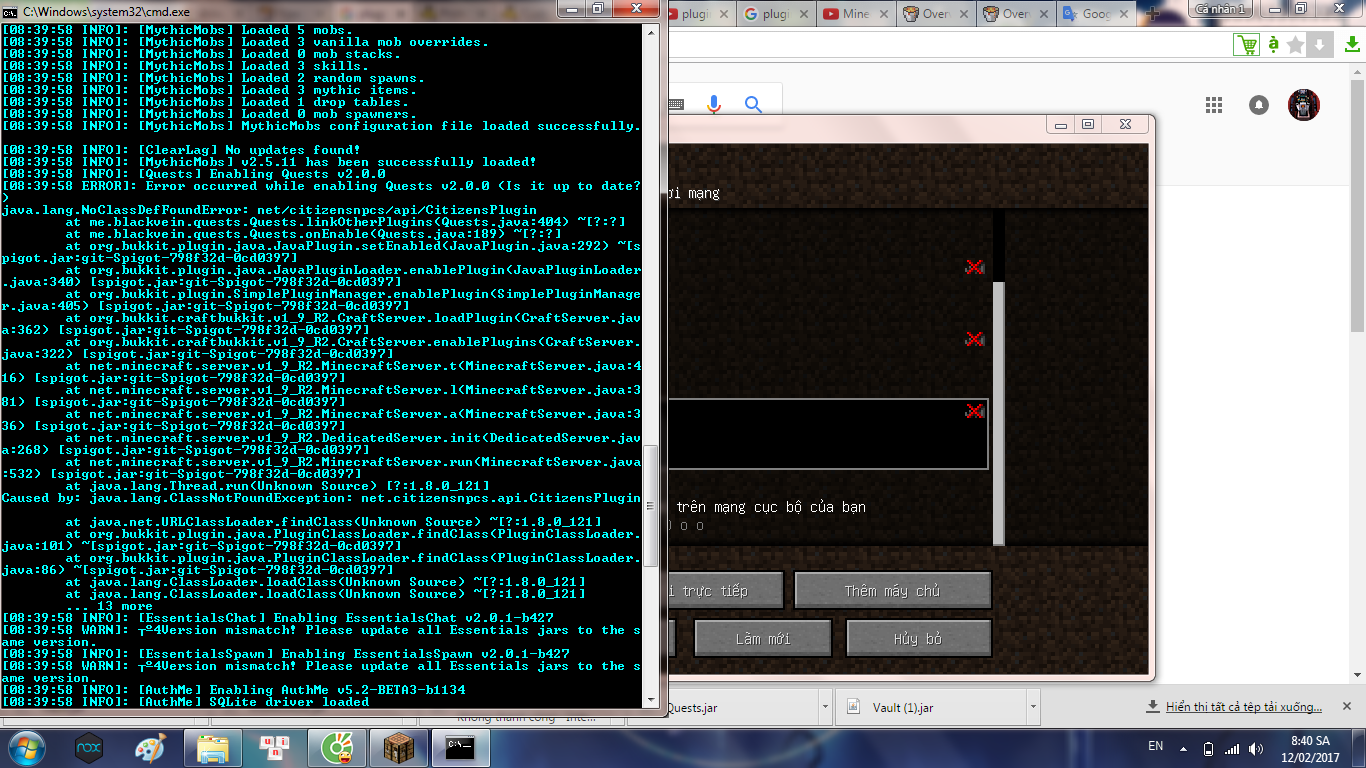1366x768 pixels.
Task: Open Paint from the taskbar
Action: coord(151,748)
